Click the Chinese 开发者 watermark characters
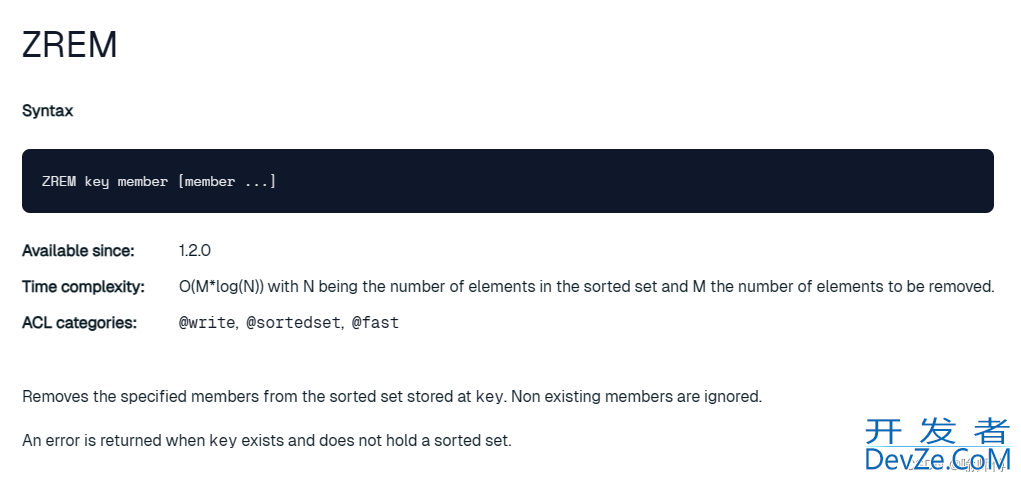Screen dimensions: 1021x481 (938, 432)
